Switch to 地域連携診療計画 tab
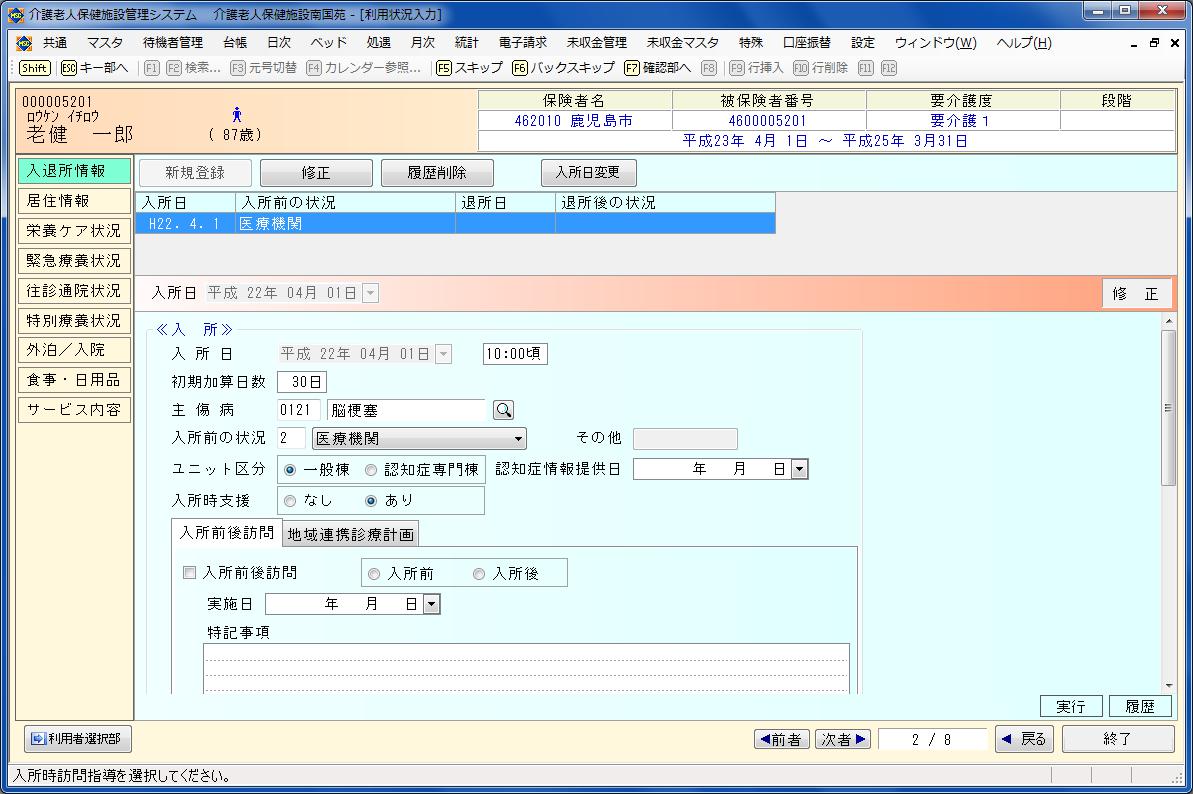1193x794 pixels. [350, 534]
